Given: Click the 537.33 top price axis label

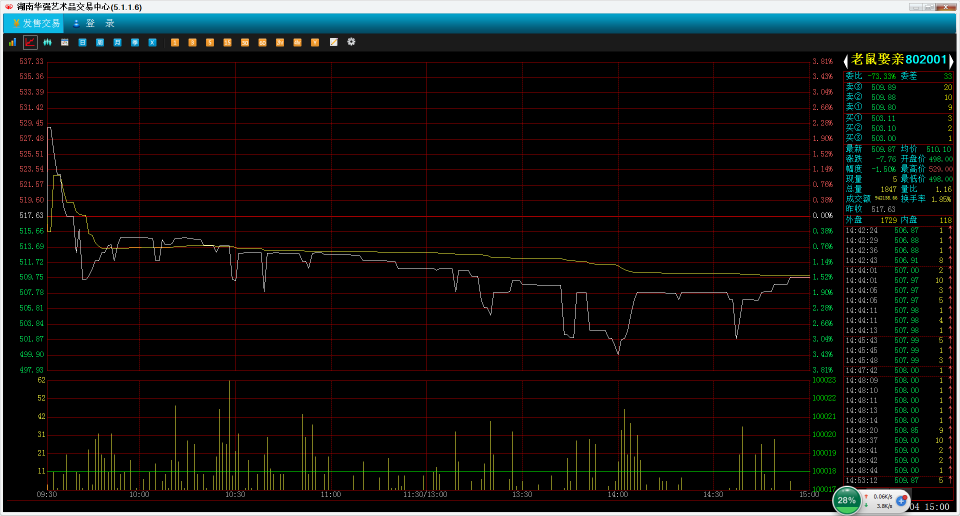Looking at the screenshot, I should click(31, 61).
